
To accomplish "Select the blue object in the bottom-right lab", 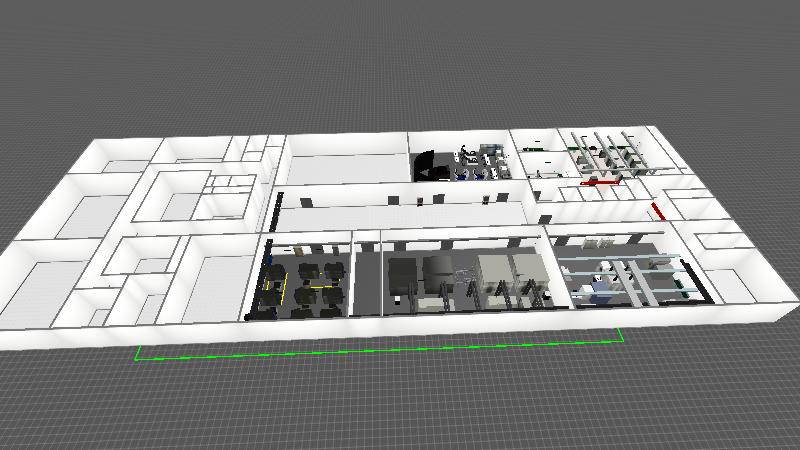I will click(x=598, y=289).
